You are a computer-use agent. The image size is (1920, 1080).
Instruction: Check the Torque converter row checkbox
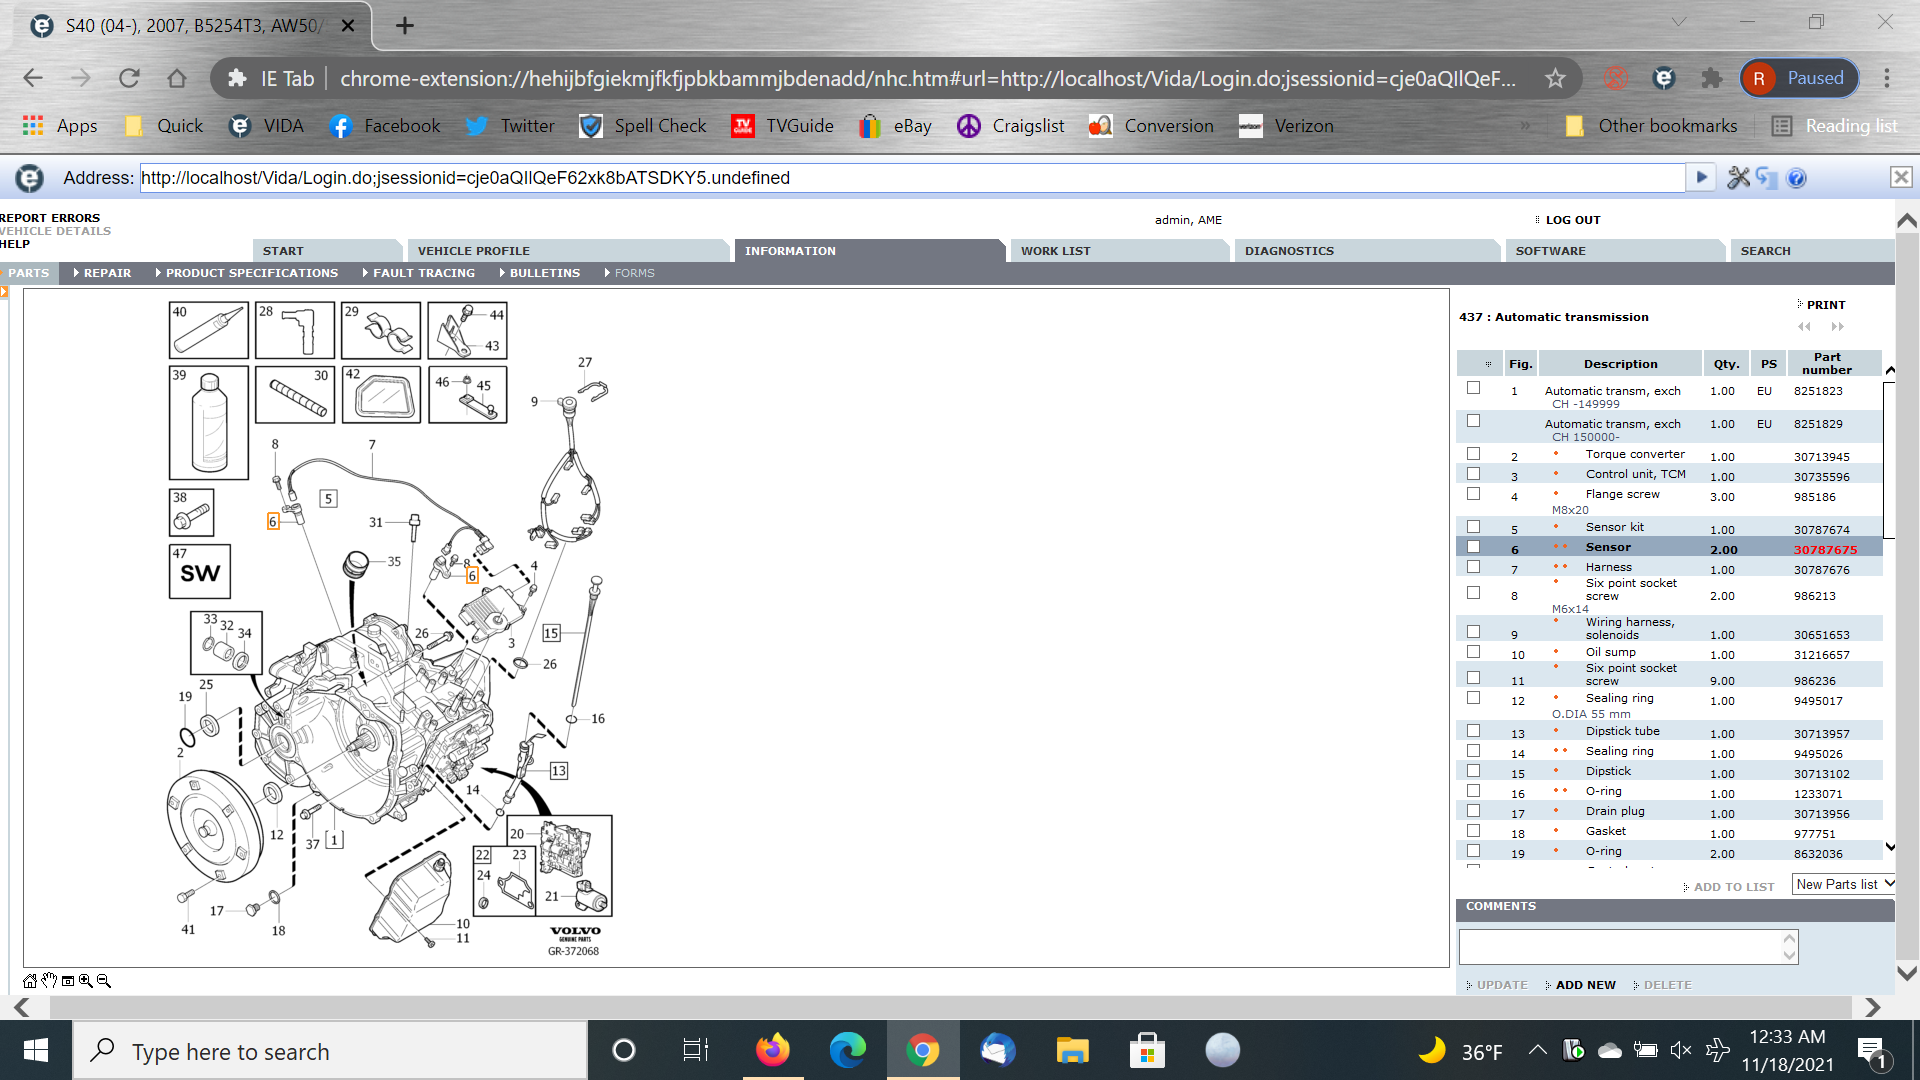pyautogui.click(x=1473, y=454)
